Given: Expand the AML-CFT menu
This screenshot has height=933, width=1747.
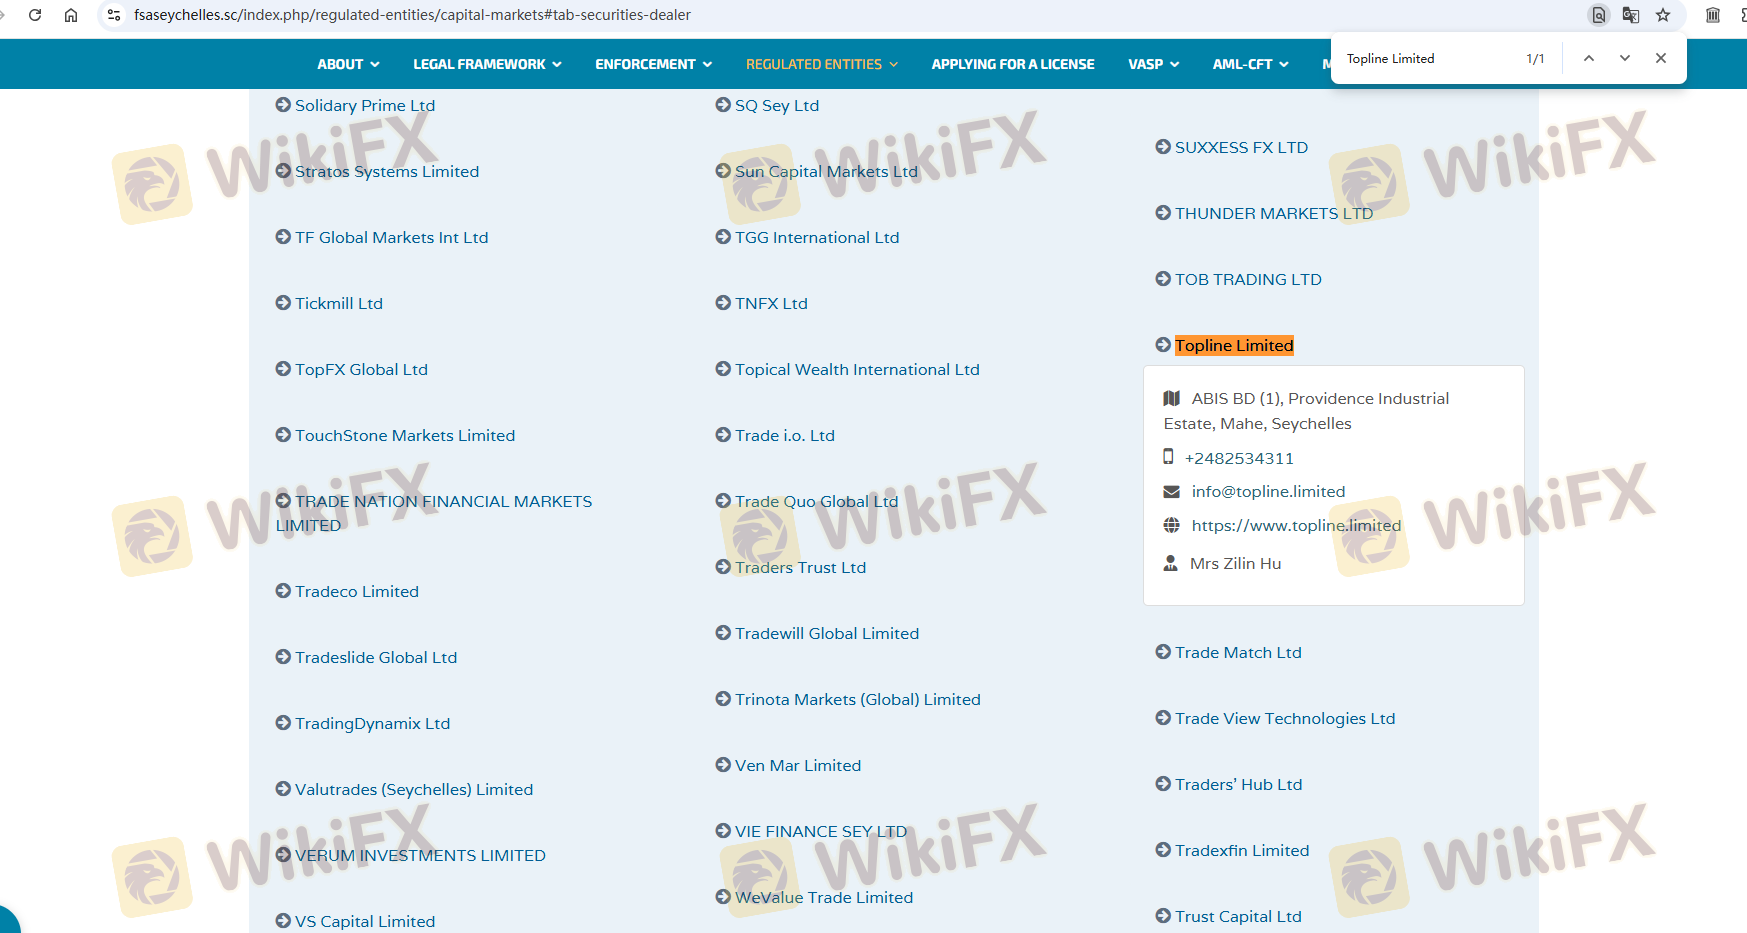Looking at the screenshot, I should point(1251,64).
